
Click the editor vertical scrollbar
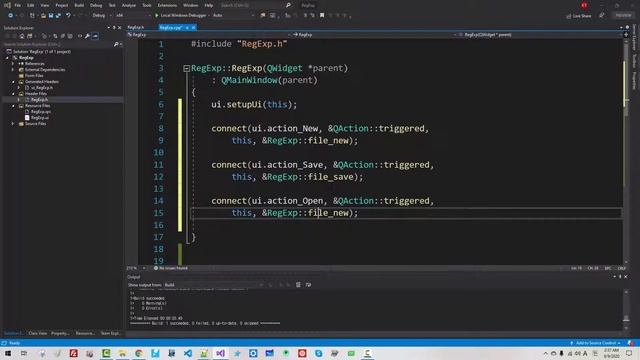coord(626,151)
